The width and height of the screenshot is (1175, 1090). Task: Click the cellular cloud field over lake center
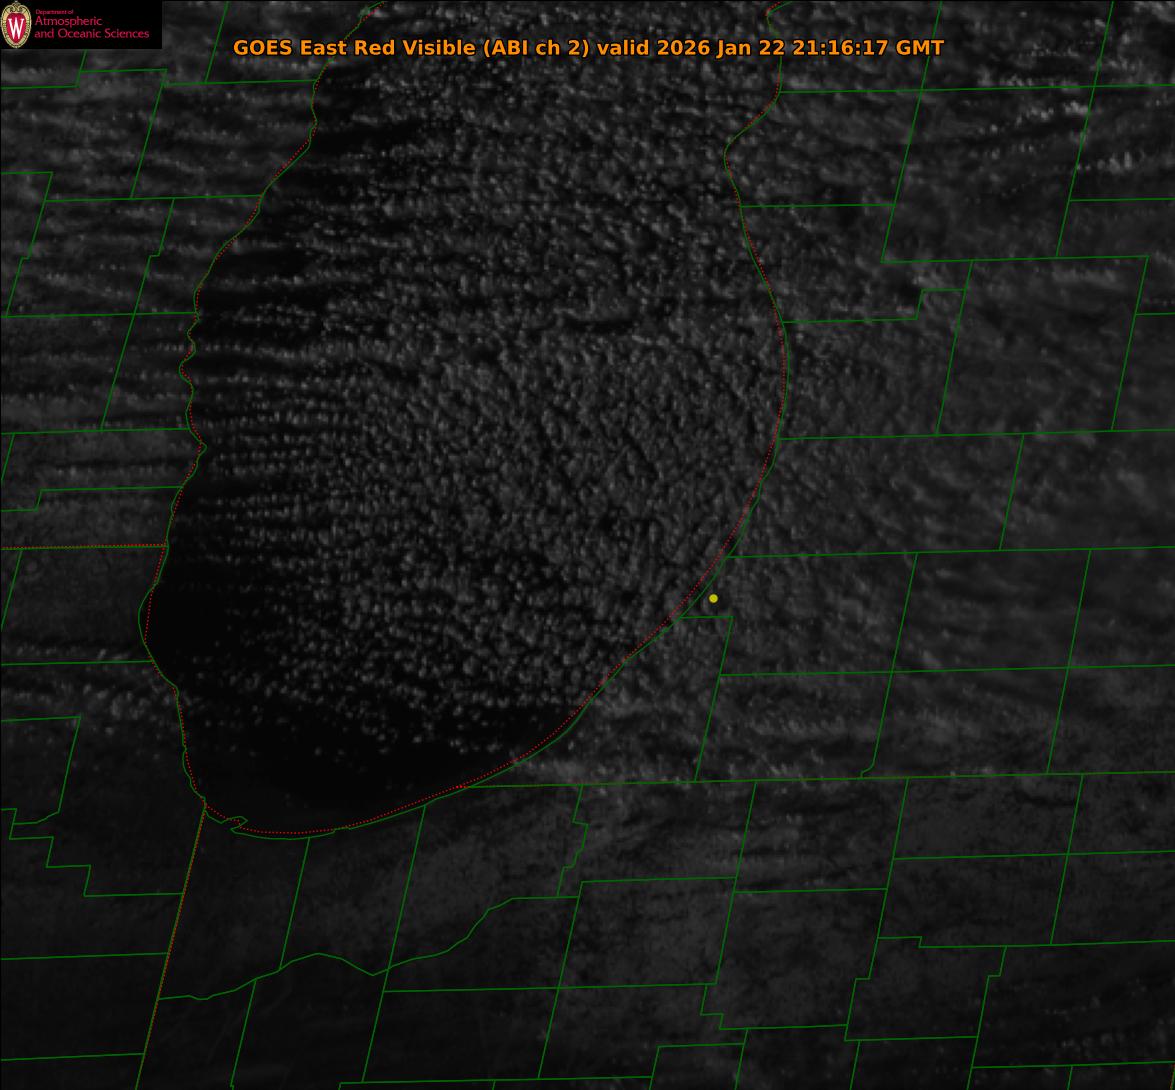coord(500,400)
